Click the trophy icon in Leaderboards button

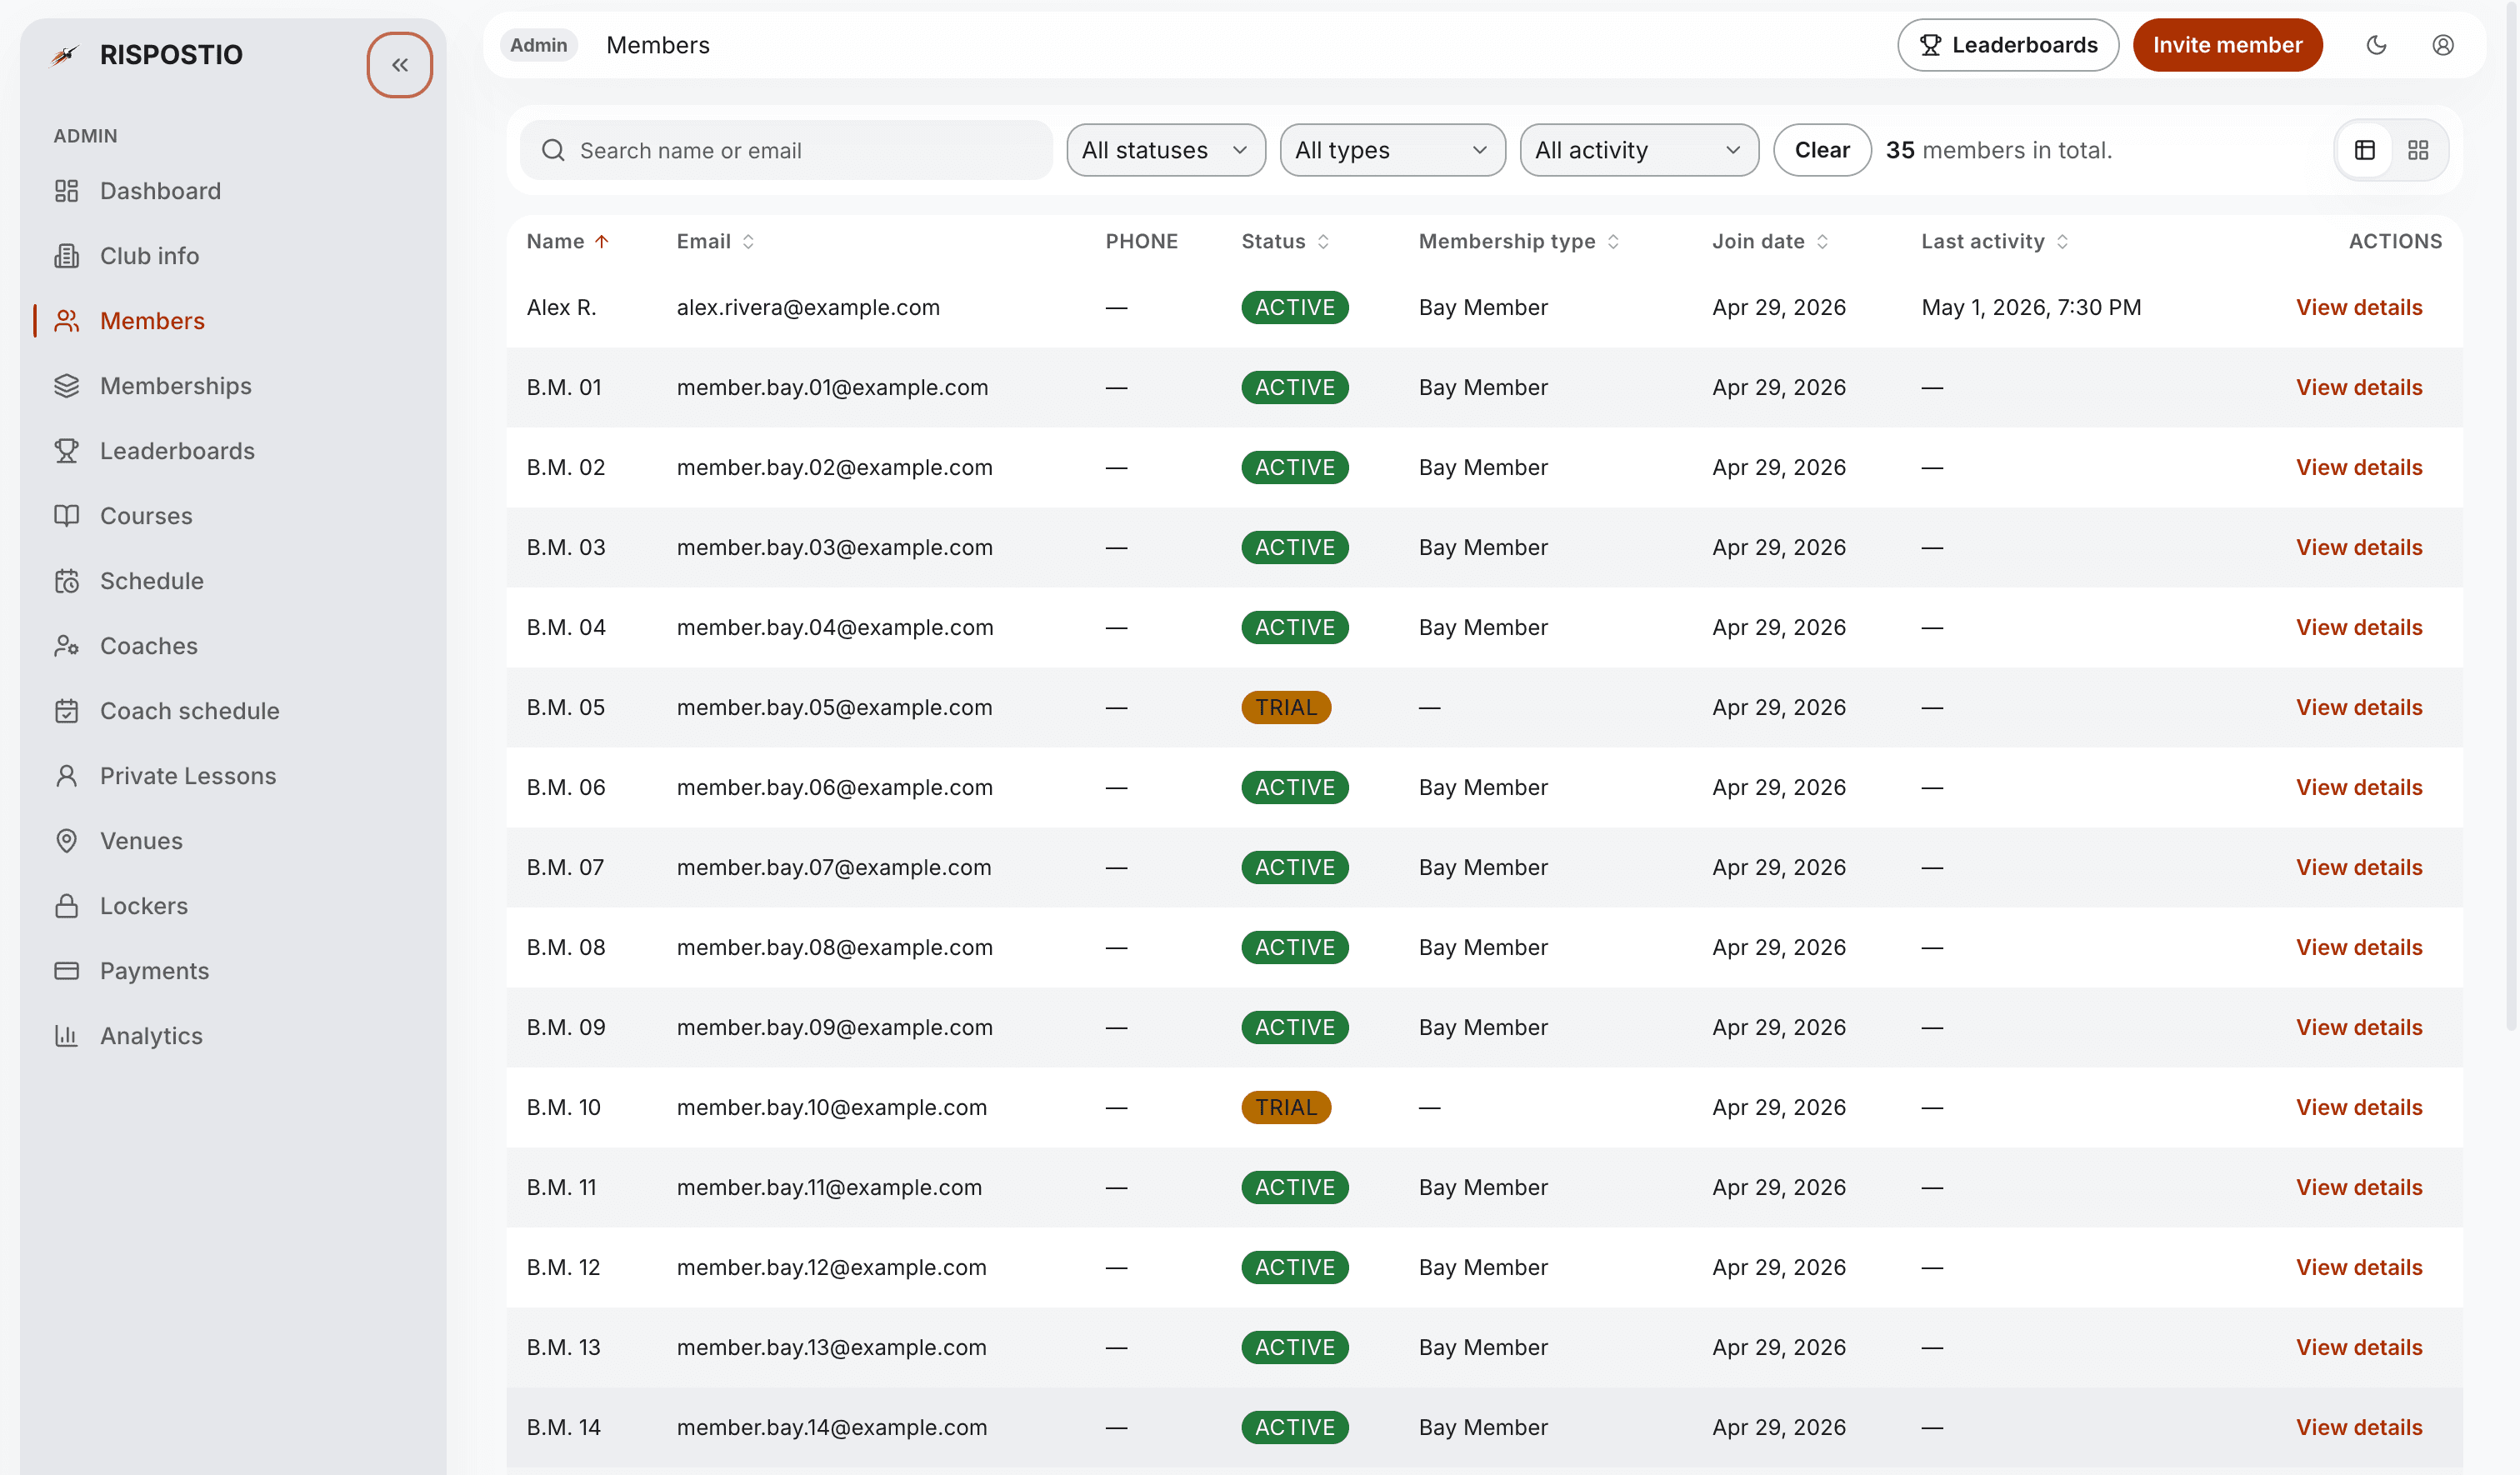(1930, 45)
